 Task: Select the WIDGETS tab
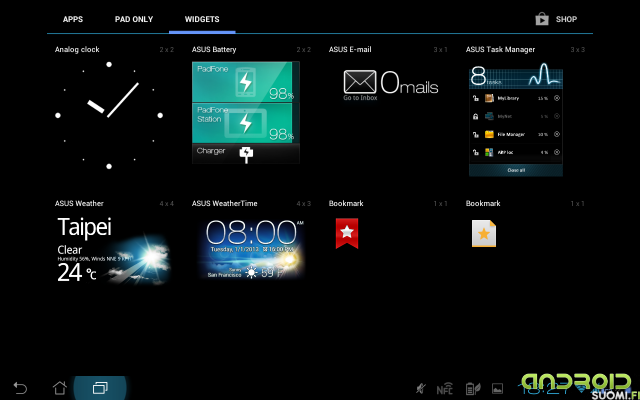click(x=202, y=19)
